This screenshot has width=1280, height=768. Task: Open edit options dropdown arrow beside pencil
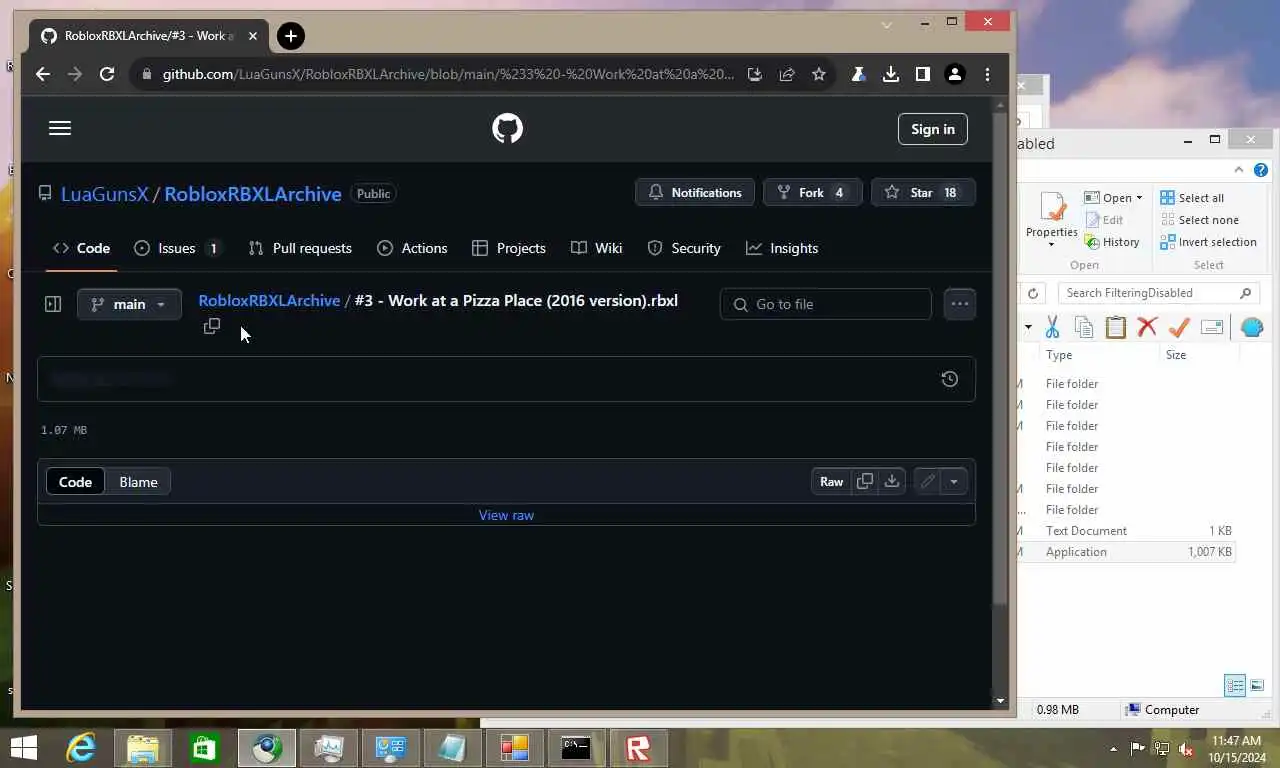[x=954, y=481]
